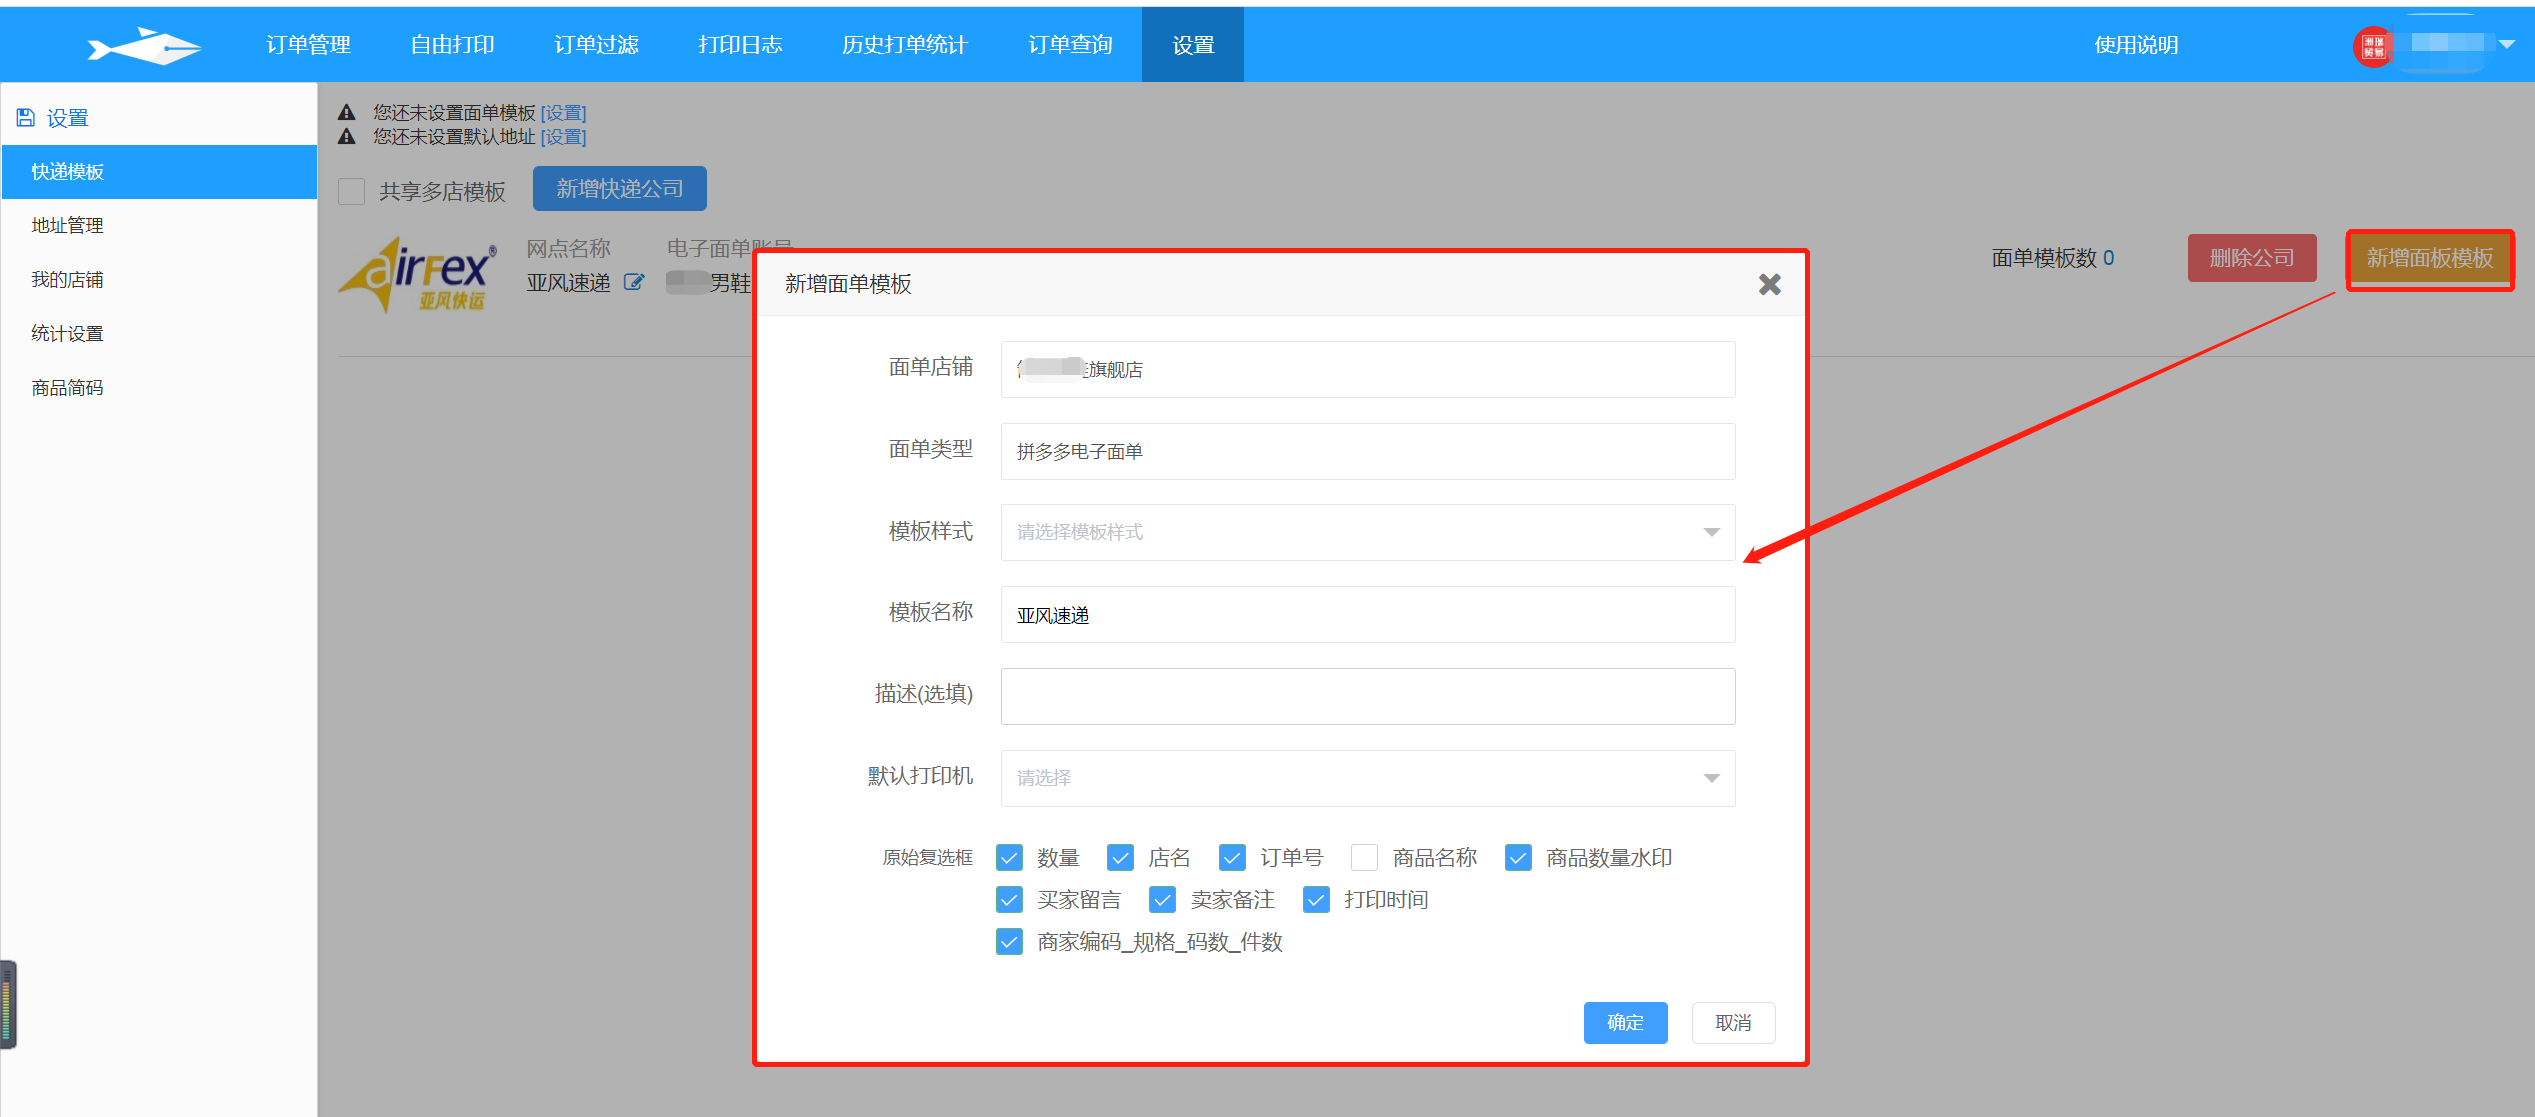Viewport: 2535px width, 1117px height.
Task: Open the account dropdown arrow
Action: pos(2507,44)
